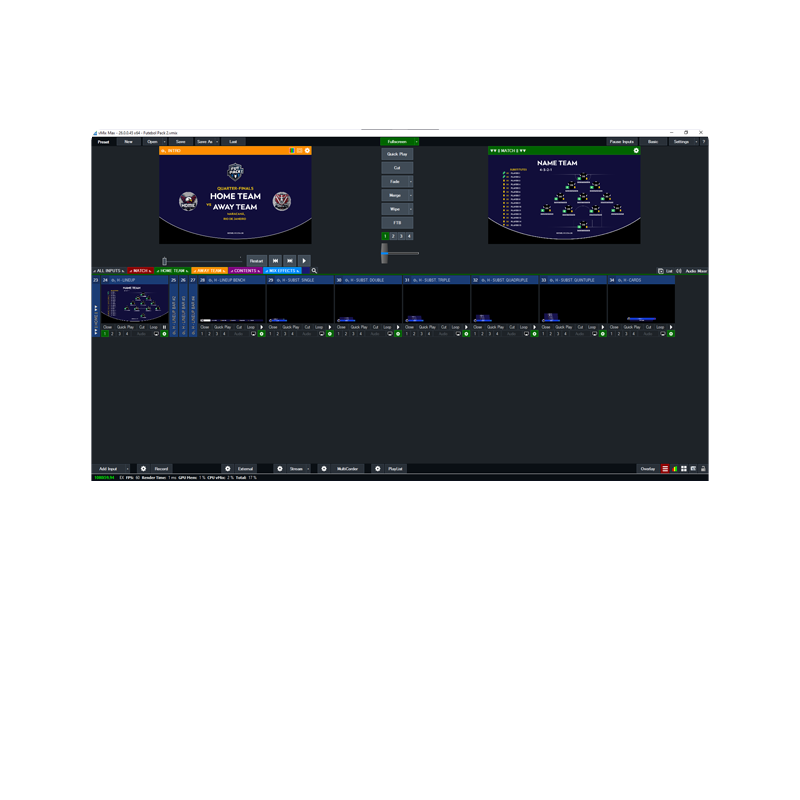Expand the Fade transition dropdown arrow
Image resolution: width=800 pixels, height=800 pixels.
coord(411,181)
